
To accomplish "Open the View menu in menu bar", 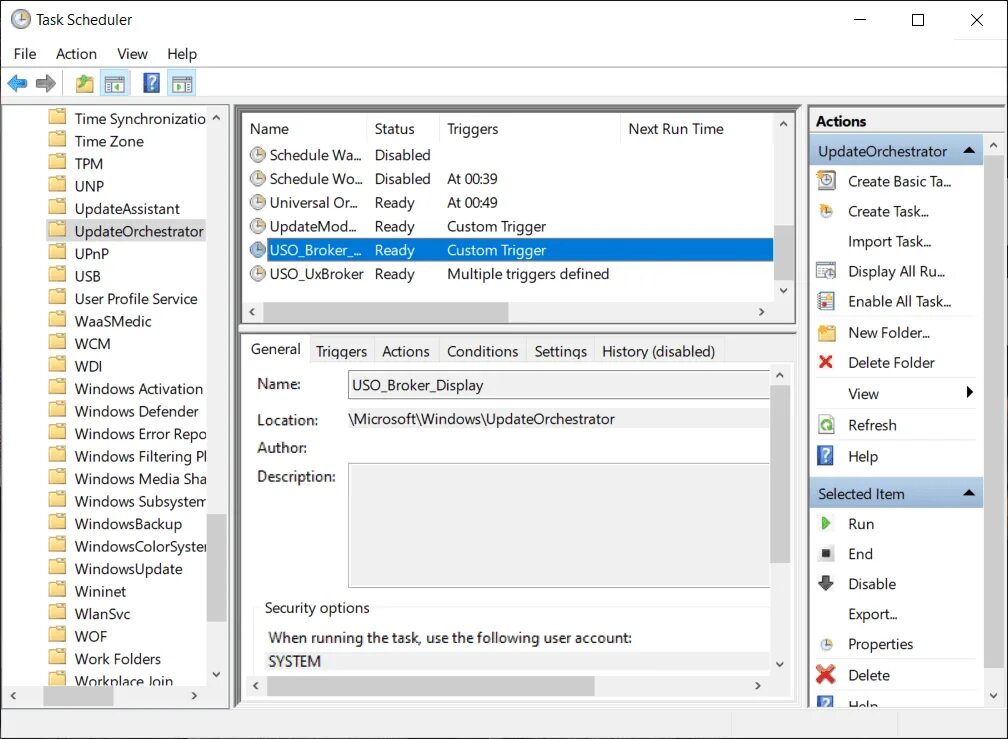I will [132, 54].
